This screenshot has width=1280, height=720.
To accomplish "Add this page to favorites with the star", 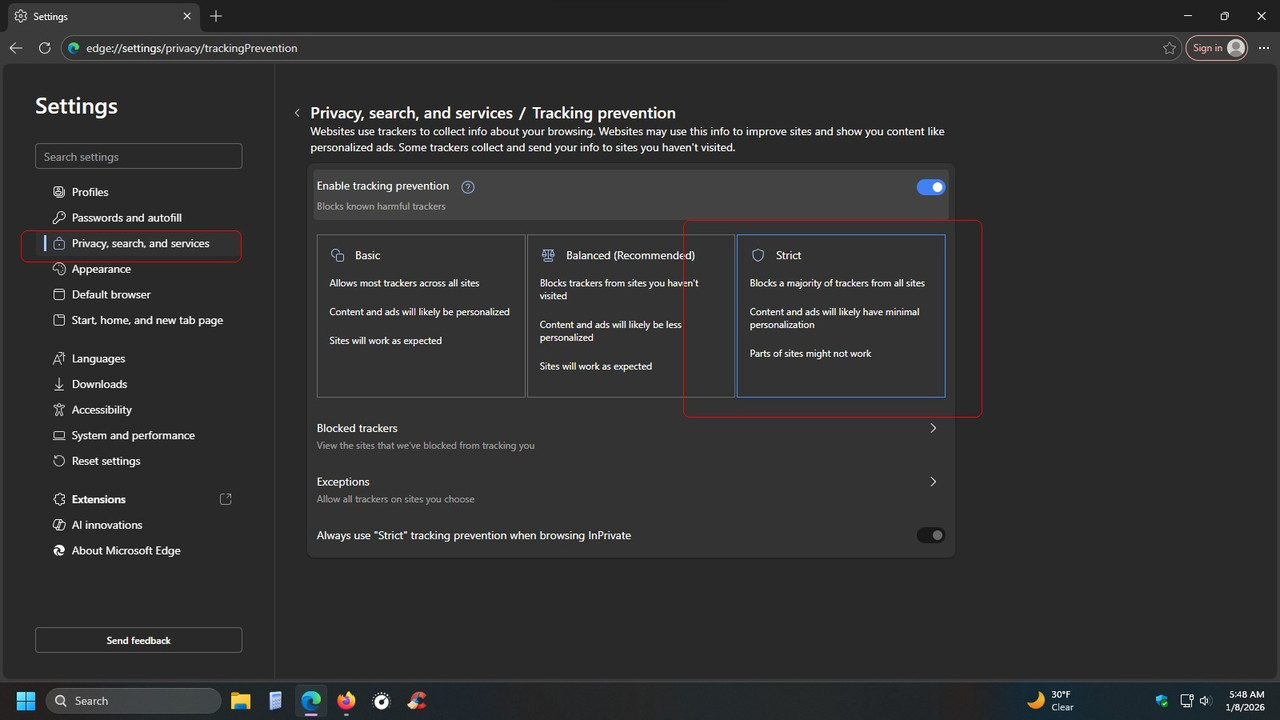I will click(1169, 48).
